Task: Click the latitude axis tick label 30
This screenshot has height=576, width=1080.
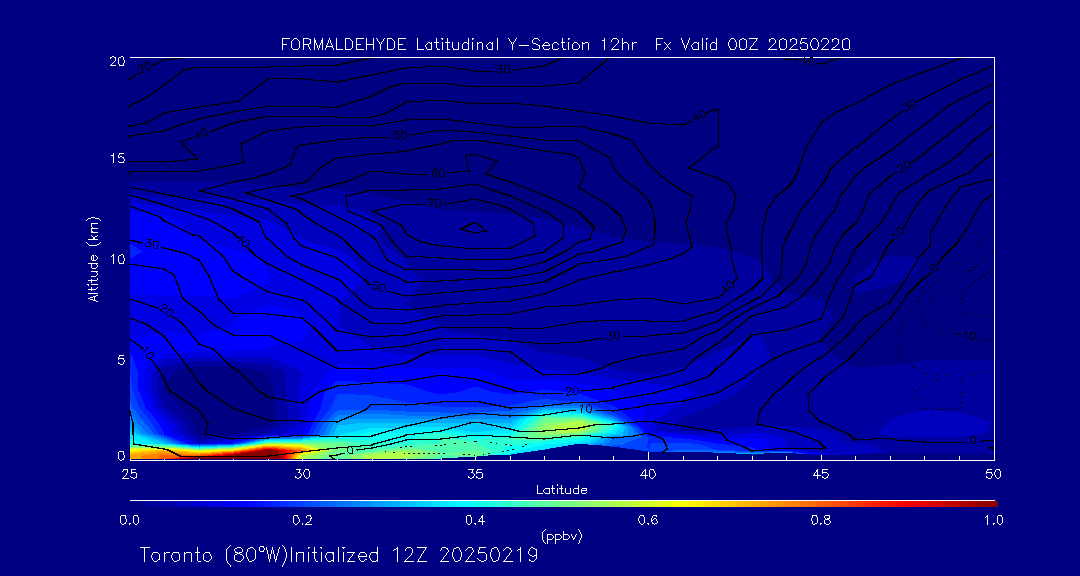Action: tap(302, 473)
